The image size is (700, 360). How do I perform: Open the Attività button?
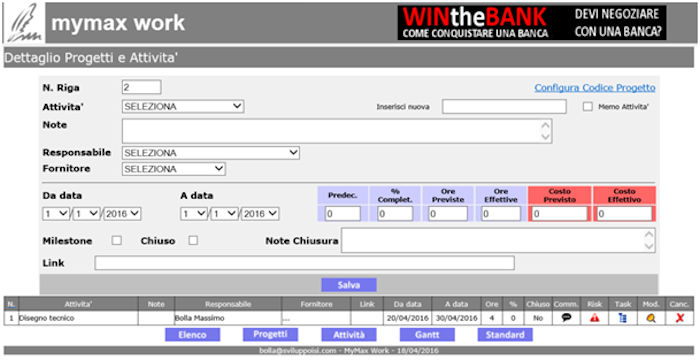click(349, 335)
